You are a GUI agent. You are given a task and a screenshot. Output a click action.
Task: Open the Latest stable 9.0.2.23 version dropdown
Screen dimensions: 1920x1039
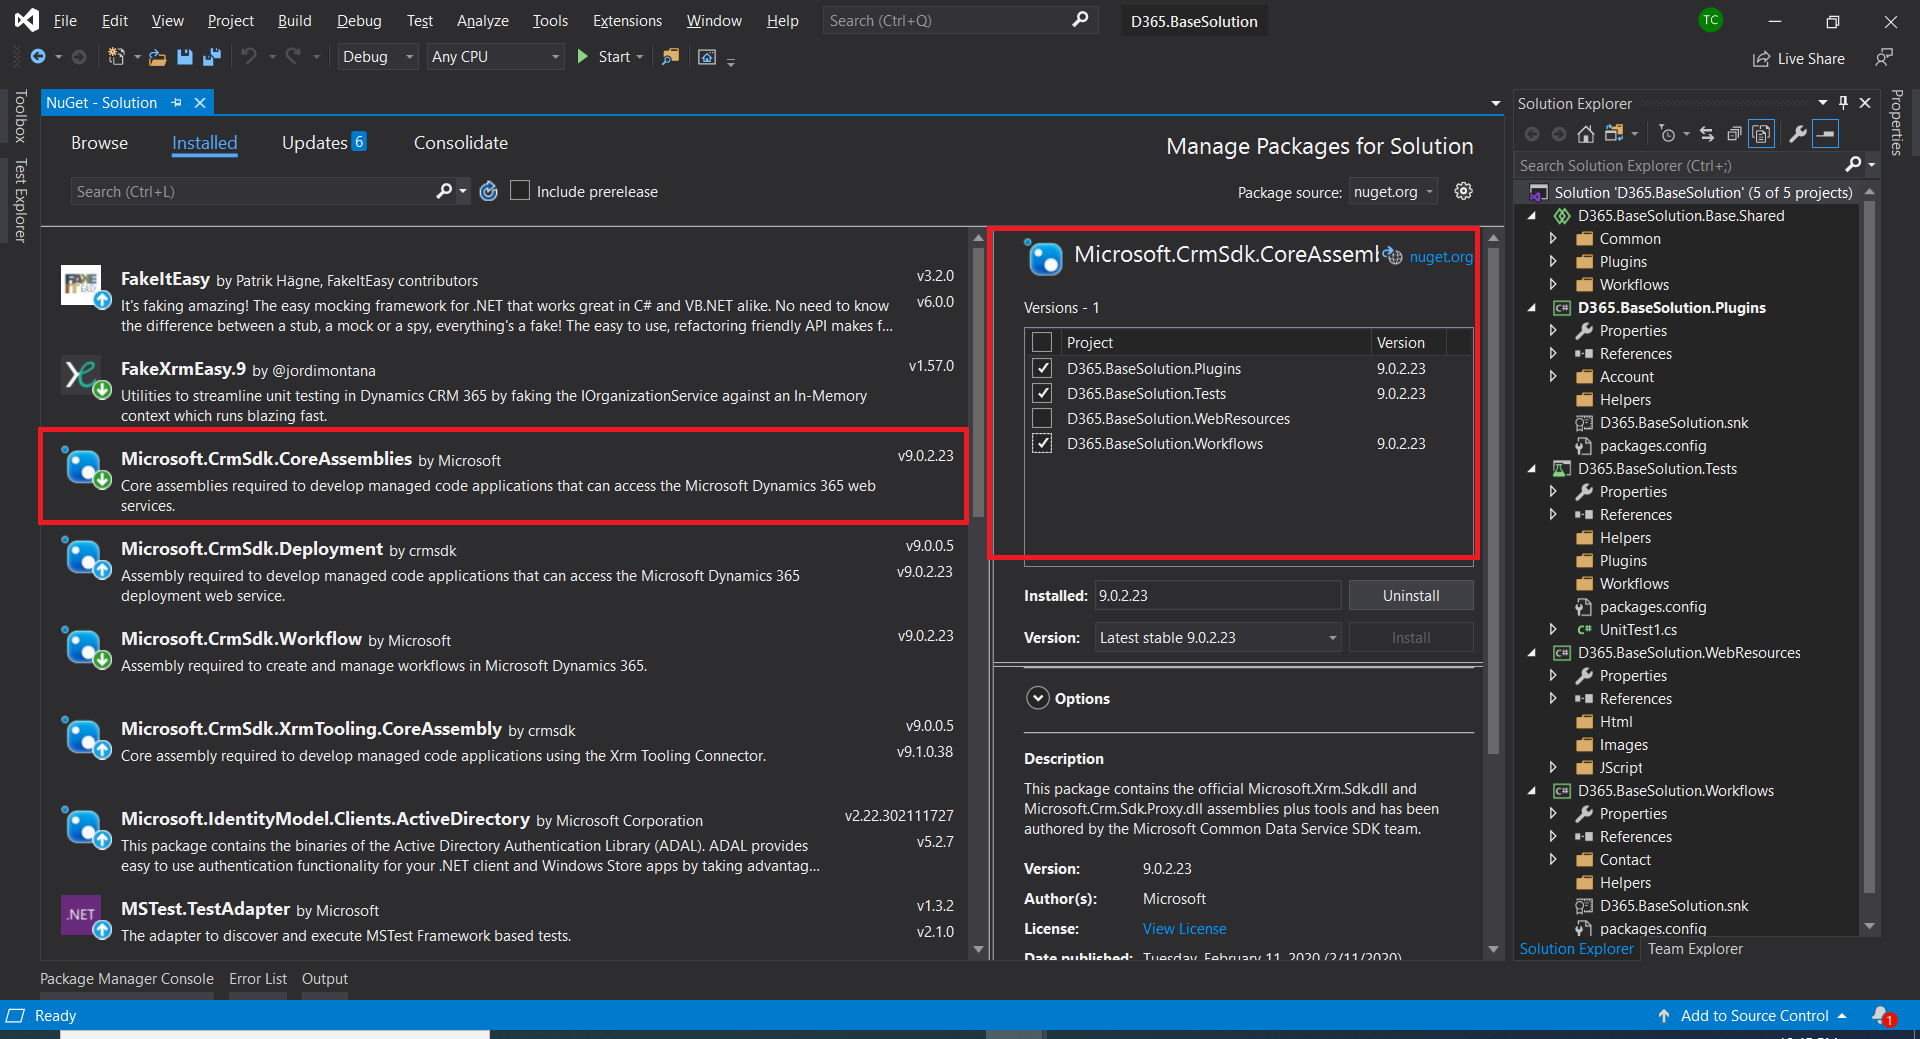click(x=1217, y=637)
